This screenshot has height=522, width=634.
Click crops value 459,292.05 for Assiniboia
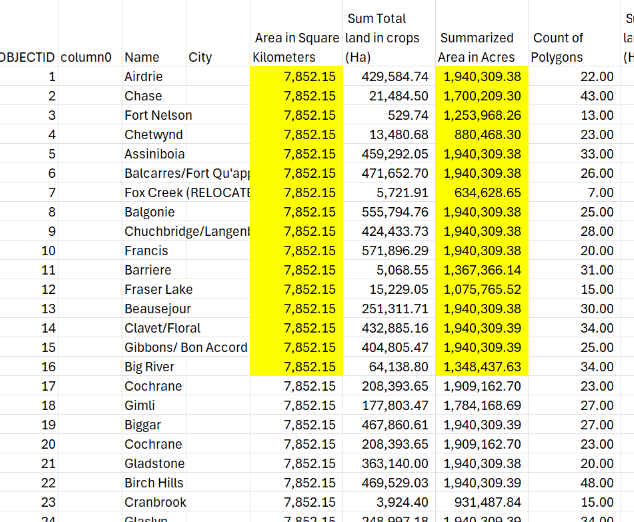pos(395,154)
